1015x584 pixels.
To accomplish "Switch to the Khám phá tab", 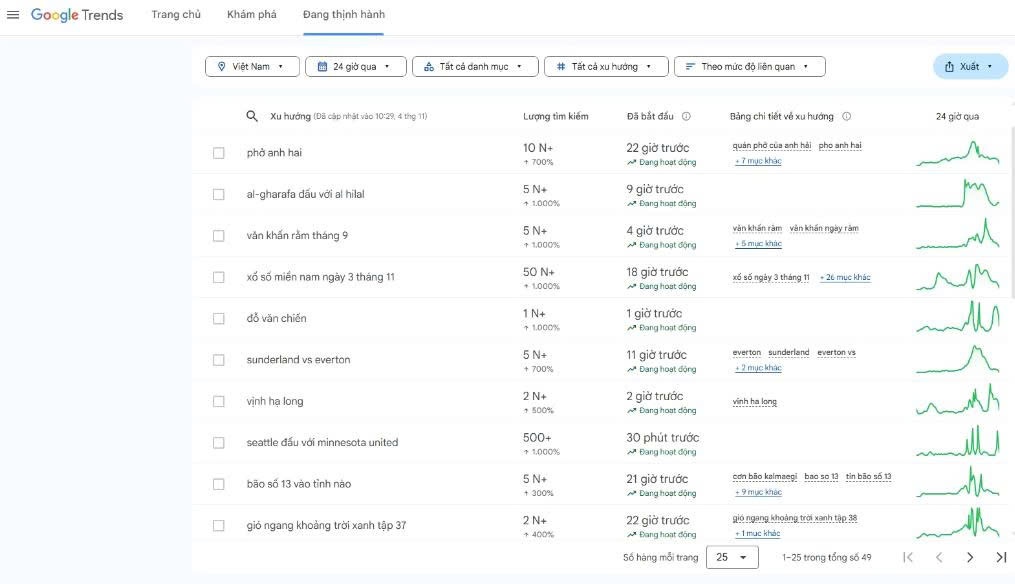I will coord(252,15).
